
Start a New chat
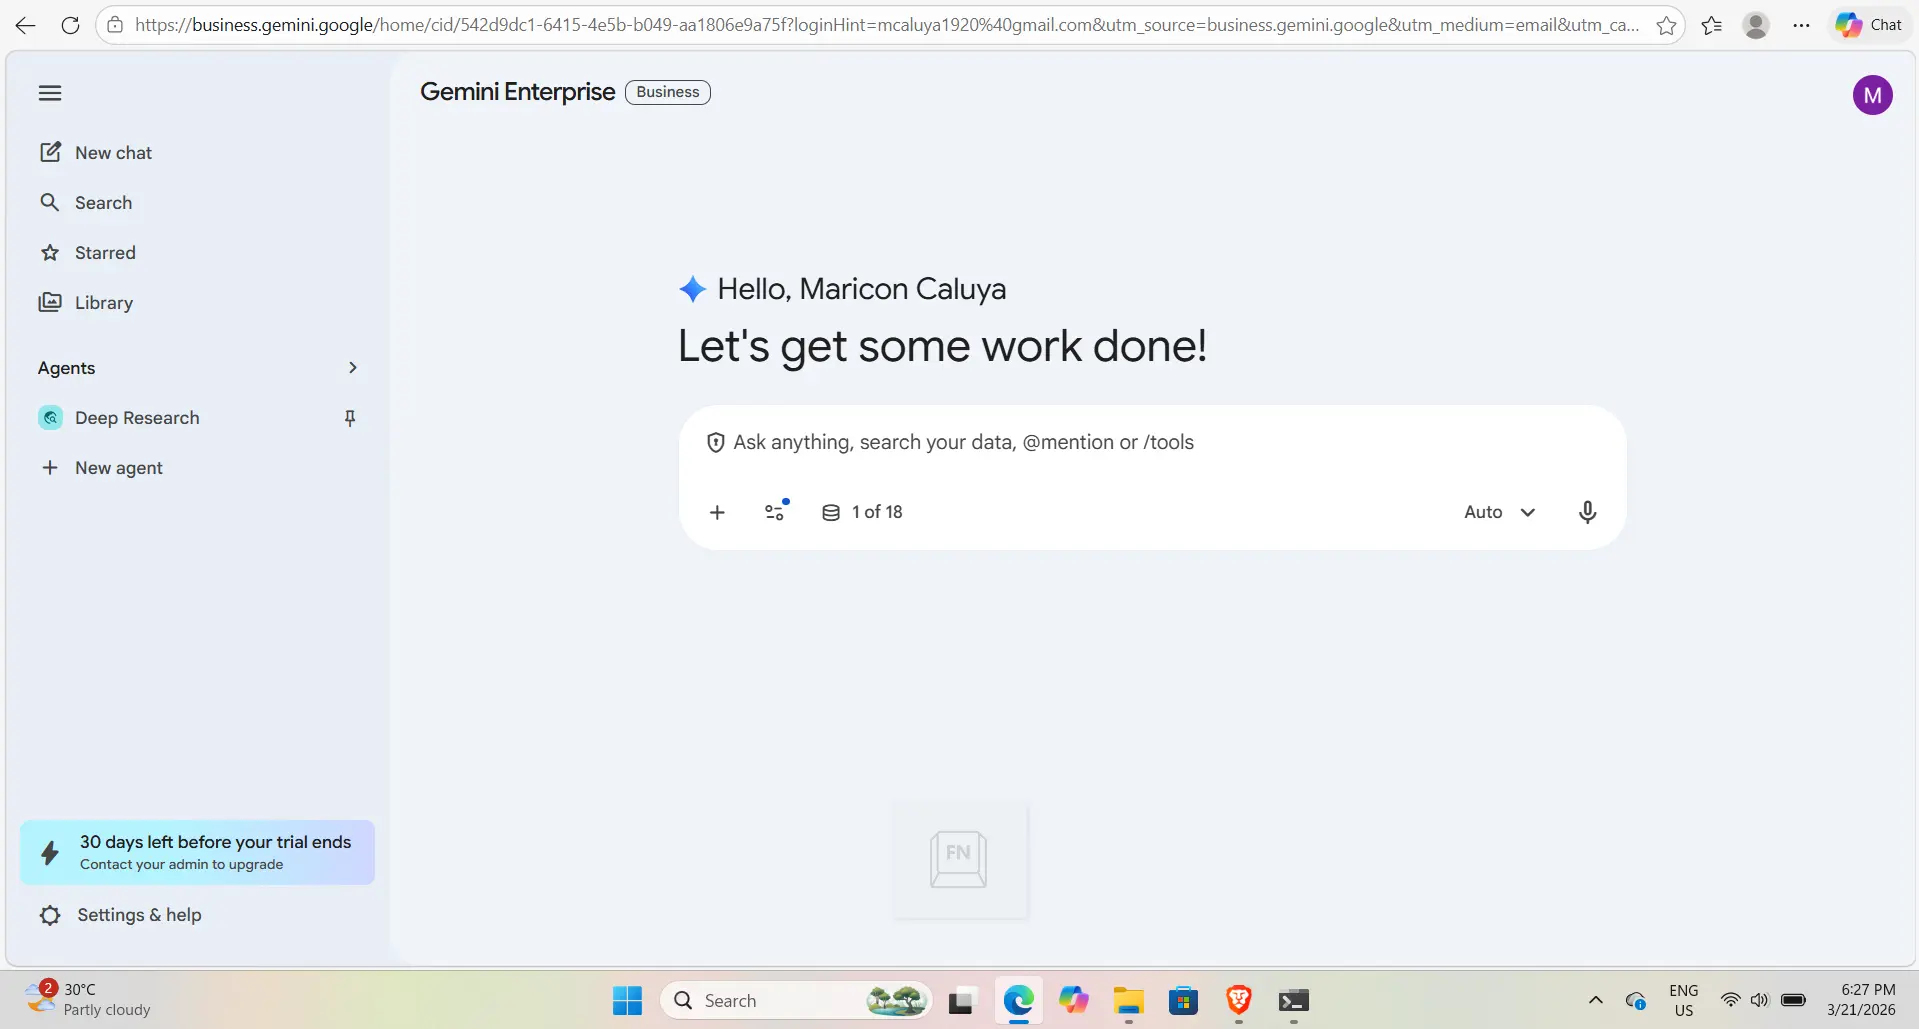(x=96, y=152)
